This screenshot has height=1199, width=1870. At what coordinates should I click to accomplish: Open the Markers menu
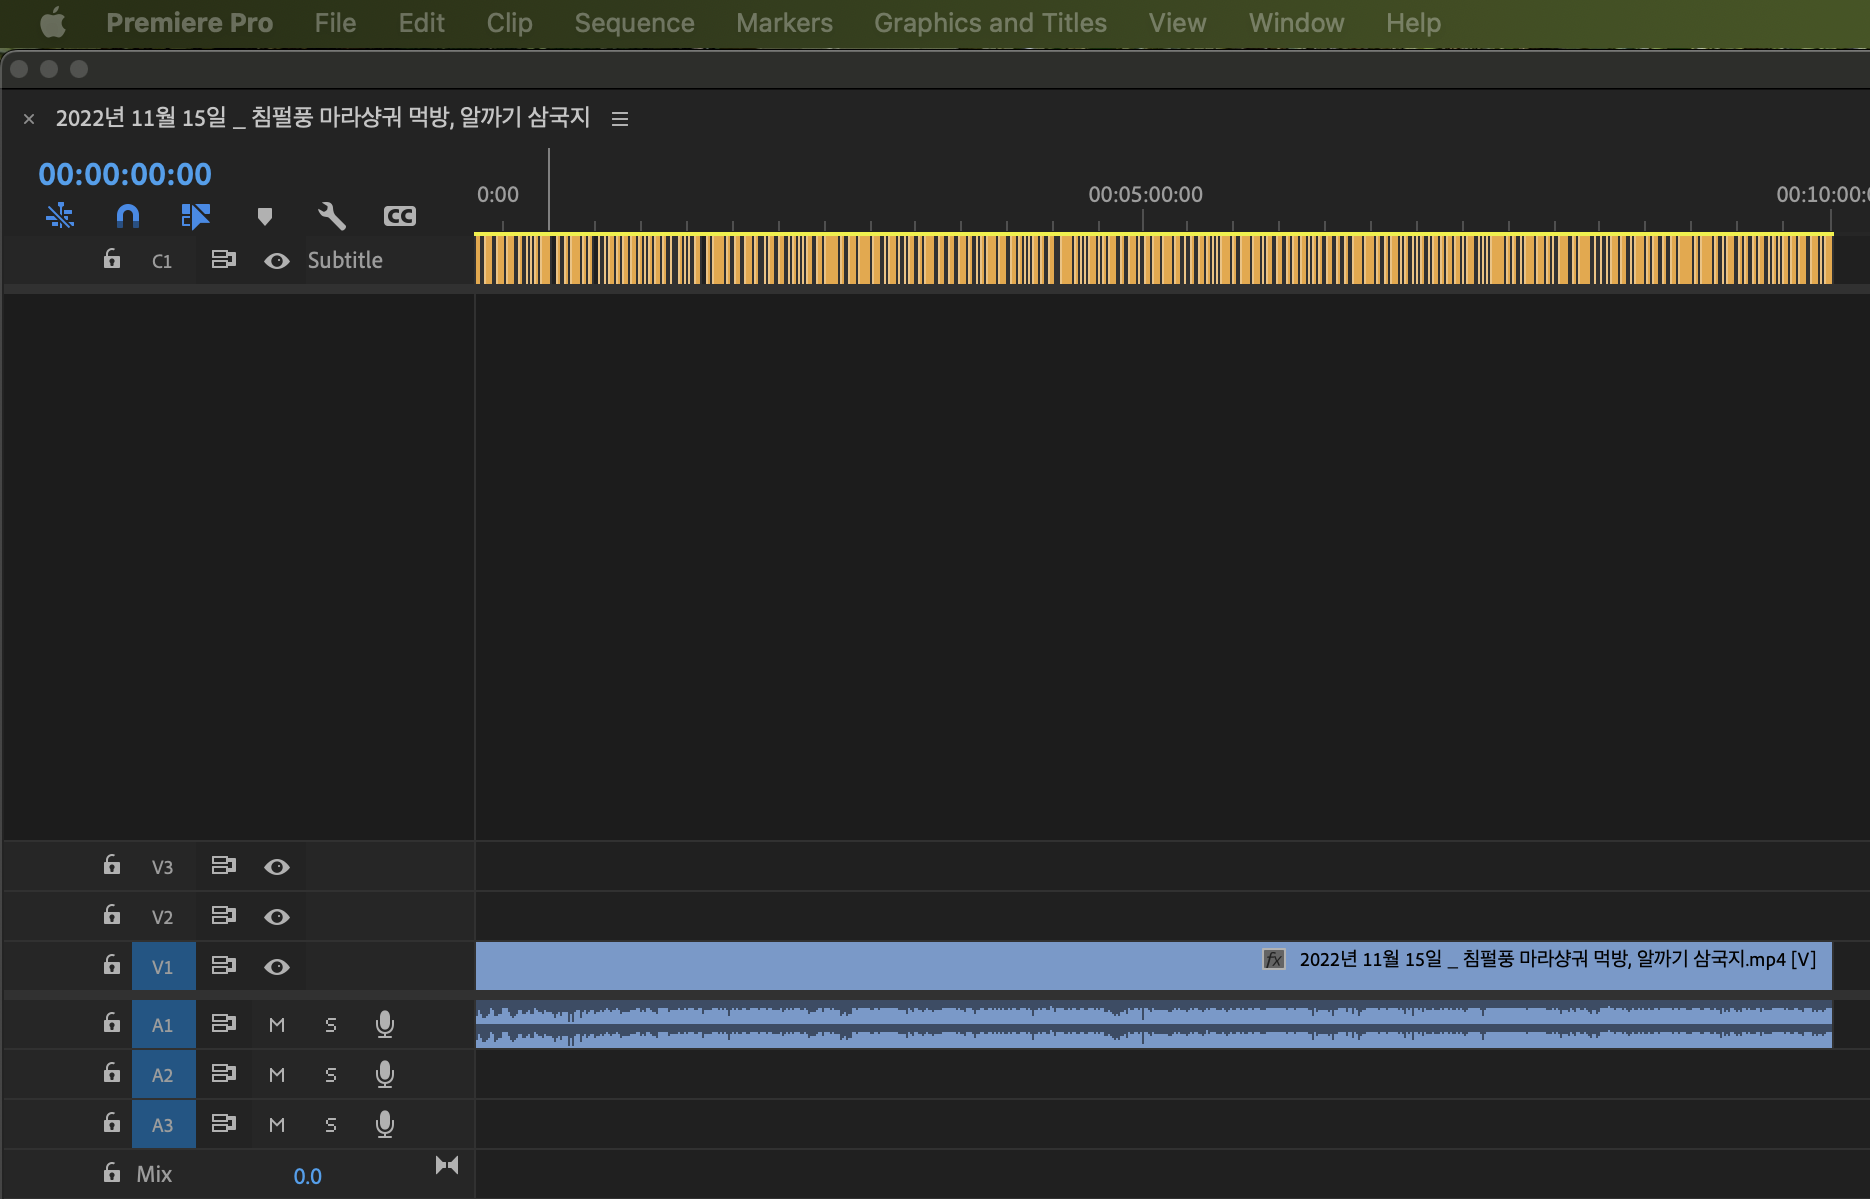click(784, 22)
